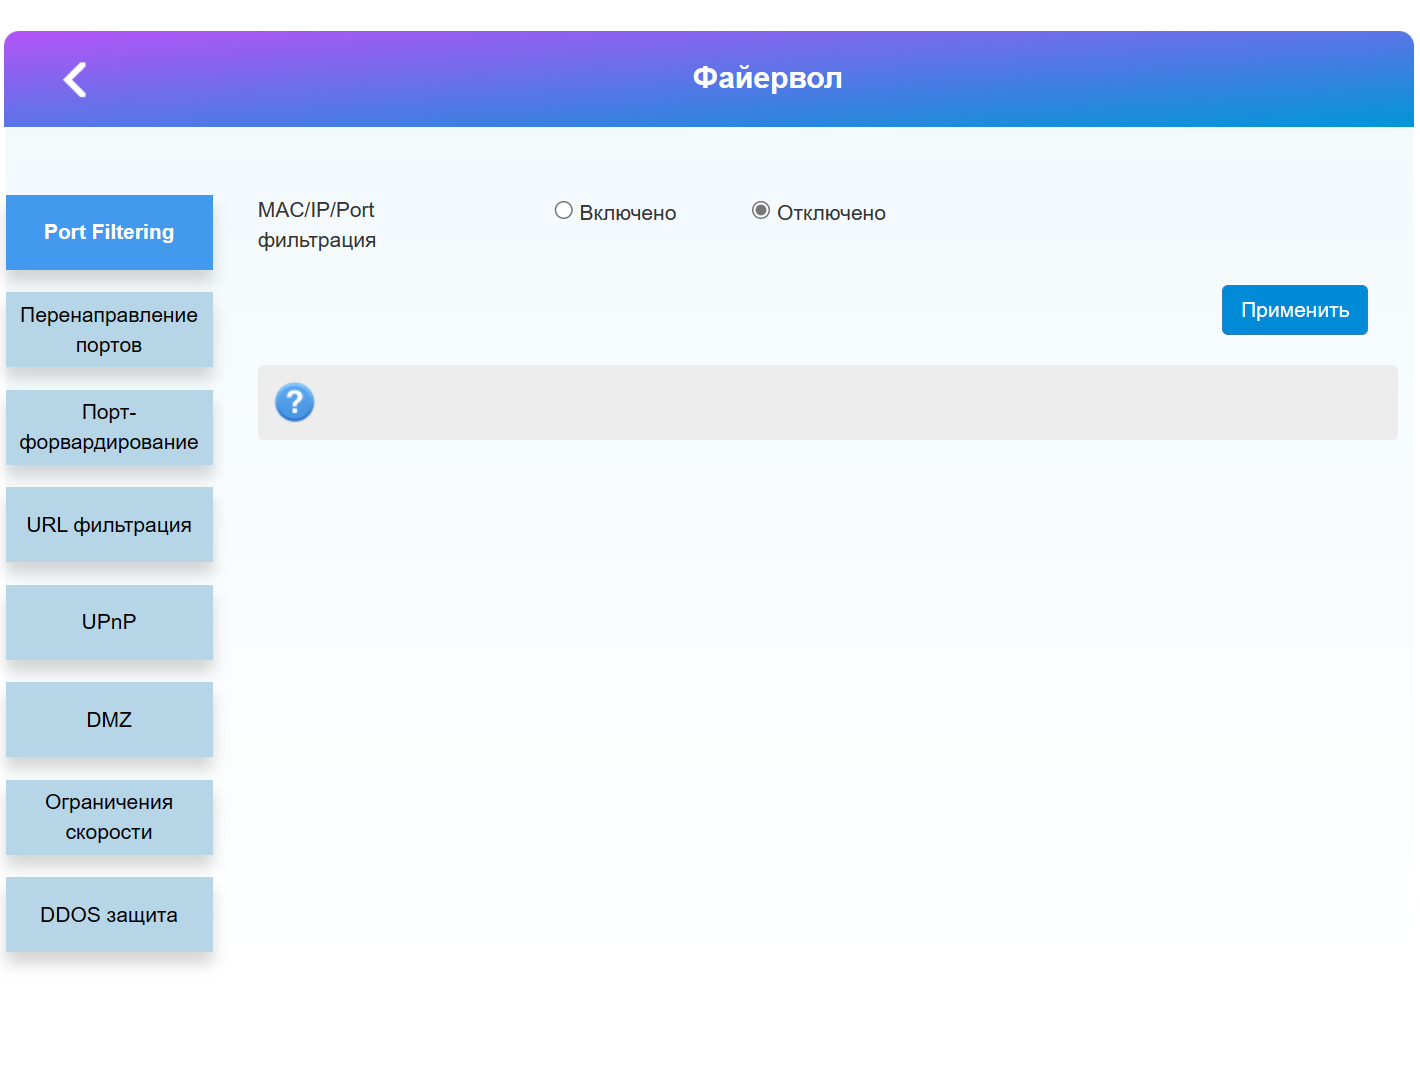Open the UPnP settings tab
This screenshot has width=1420, height=1080.
point(109,622)
